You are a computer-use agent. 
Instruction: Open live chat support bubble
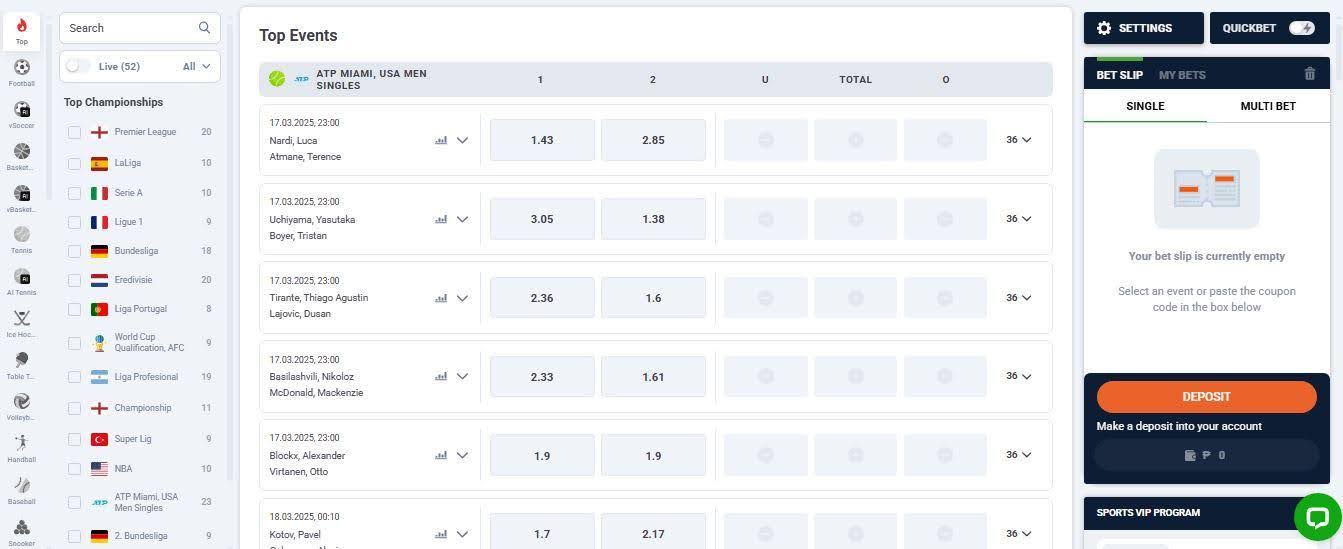(1317, 516)
